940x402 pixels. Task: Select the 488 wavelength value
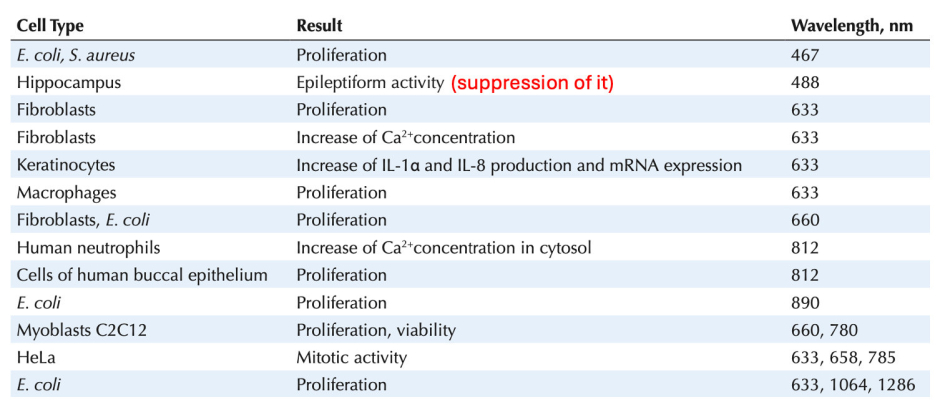805,83
